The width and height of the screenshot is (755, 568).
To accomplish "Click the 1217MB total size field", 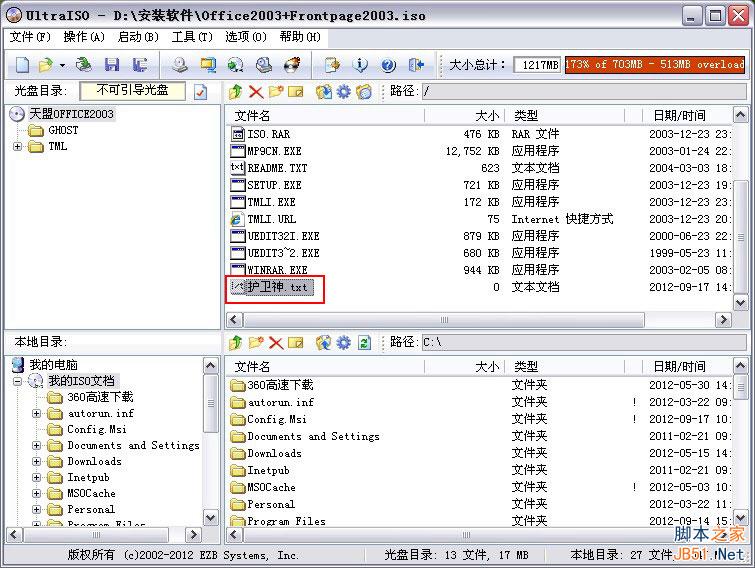I will click(x=537, y=65).
